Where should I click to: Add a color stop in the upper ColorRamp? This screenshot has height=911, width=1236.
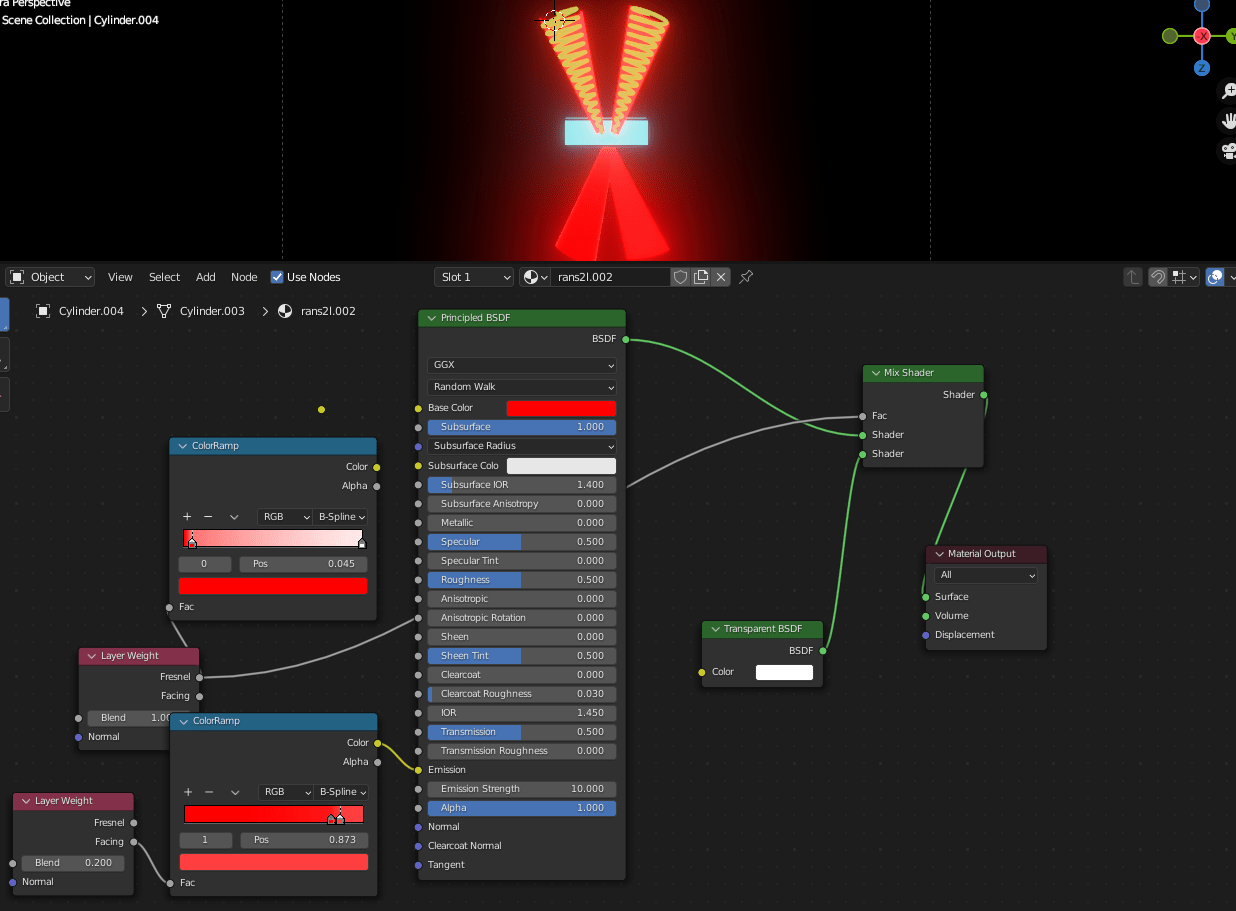pyautogui.click(x=188, y=517)
